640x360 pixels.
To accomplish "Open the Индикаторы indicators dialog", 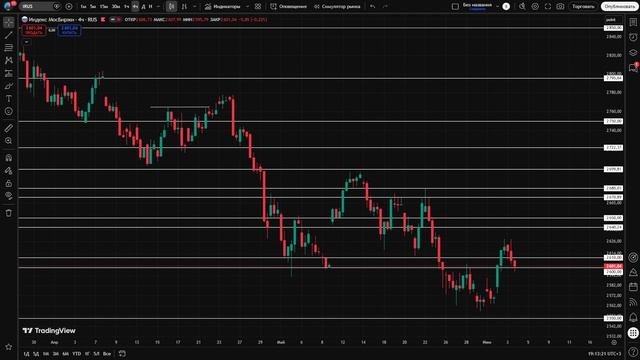I will (x=222, y=7).
